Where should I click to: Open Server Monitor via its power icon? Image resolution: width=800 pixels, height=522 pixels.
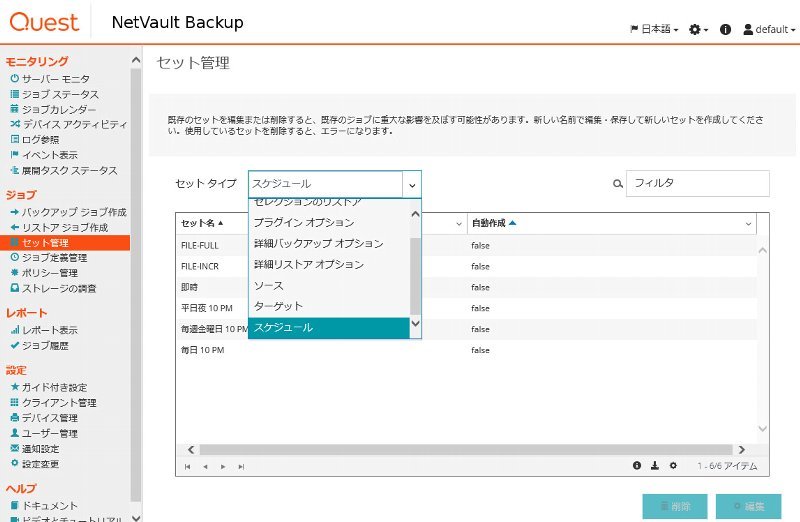click(x=14, y=79)
